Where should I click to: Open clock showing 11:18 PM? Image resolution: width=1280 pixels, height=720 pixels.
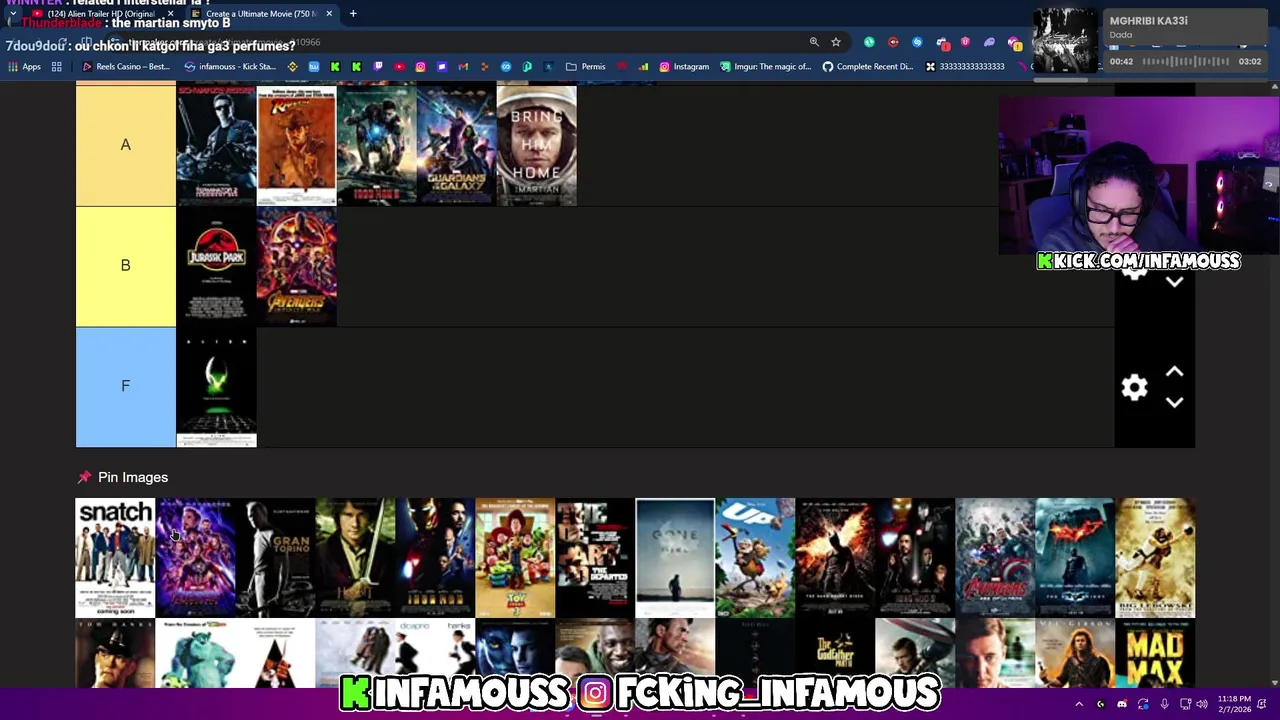click(1234, 703)
